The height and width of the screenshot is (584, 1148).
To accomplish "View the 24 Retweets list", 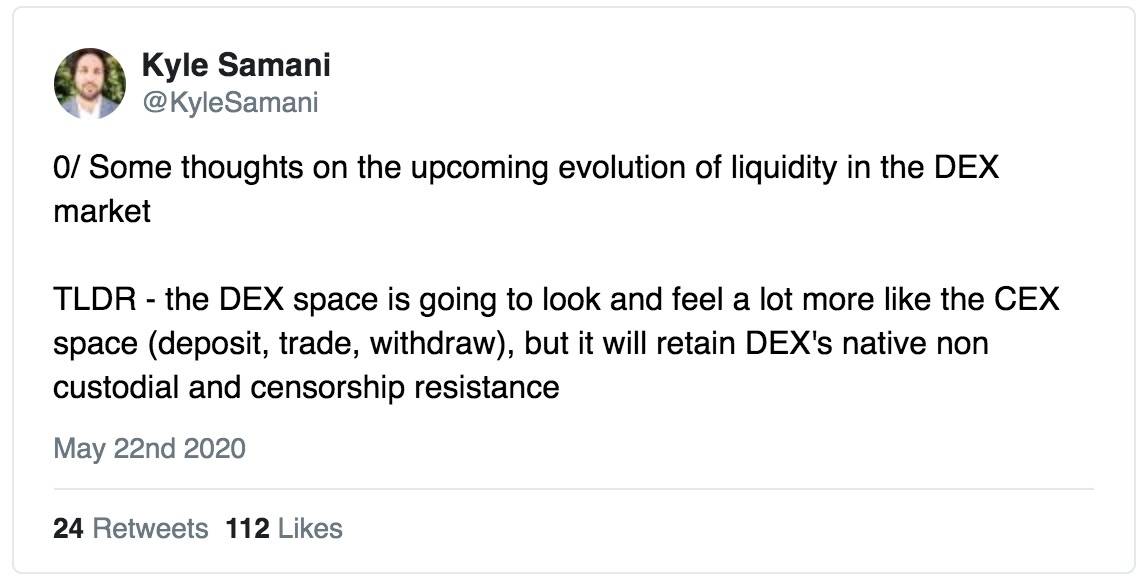I will point(131,528).
